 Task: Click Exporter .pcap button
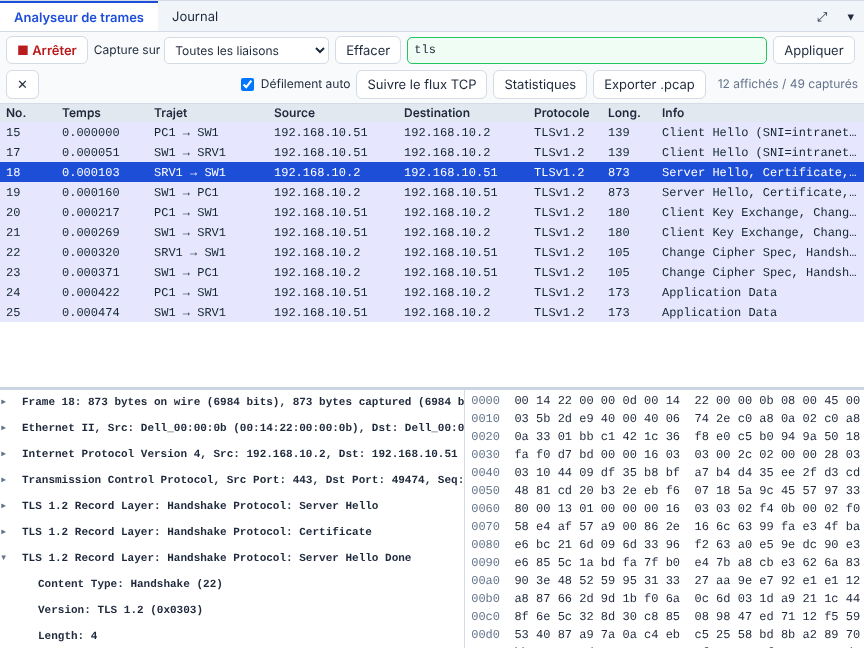tap(649, 84)
